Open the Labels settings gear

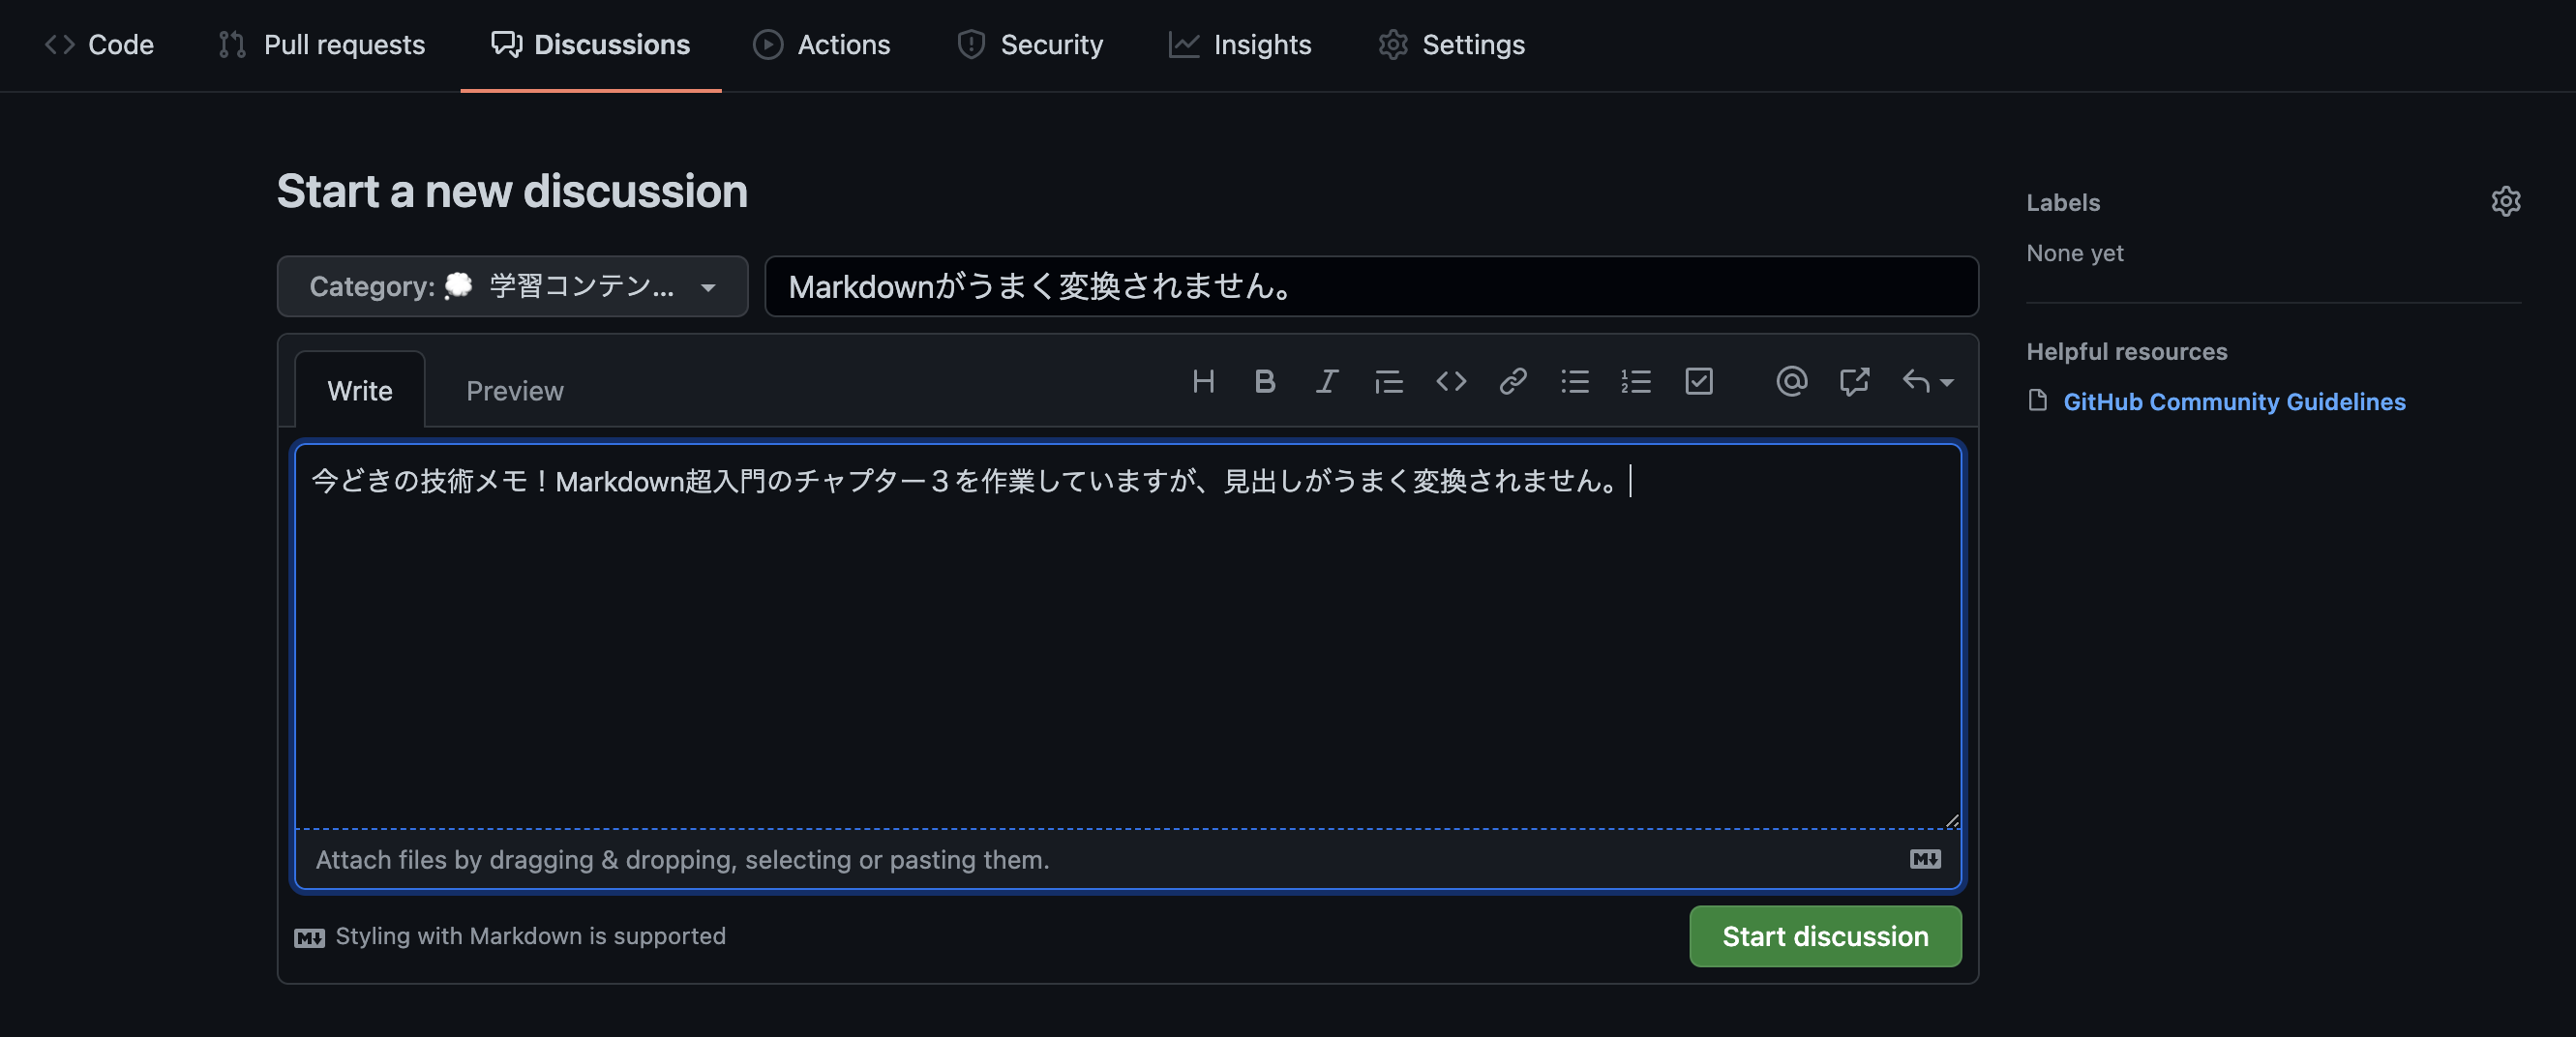pyautogui.click(x=2507, y=201)
